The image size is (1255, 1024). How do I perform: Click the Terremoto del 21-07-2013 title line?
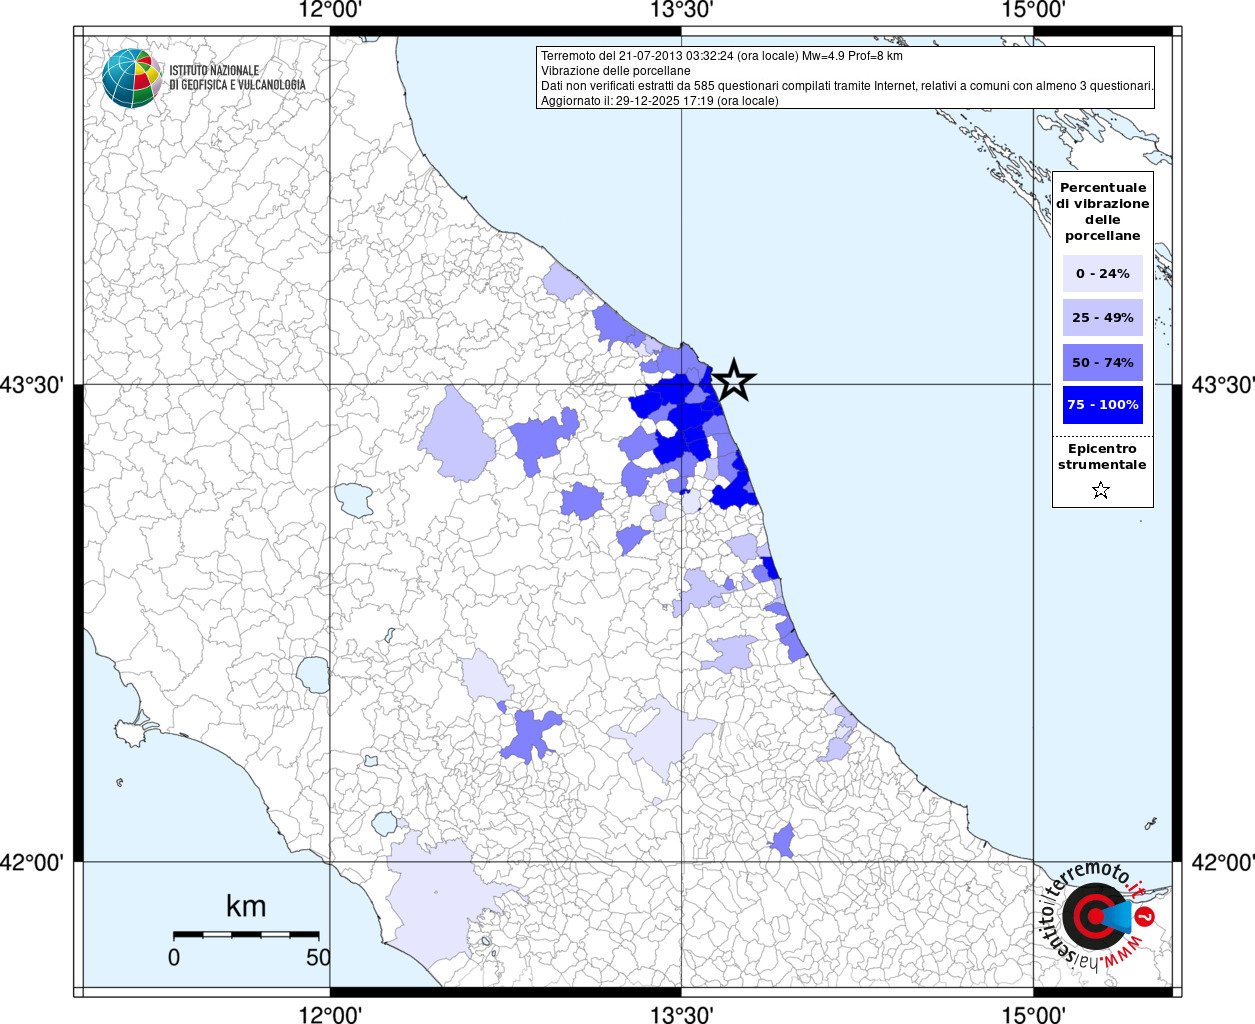pyautogui.click(x=721, y=56)
